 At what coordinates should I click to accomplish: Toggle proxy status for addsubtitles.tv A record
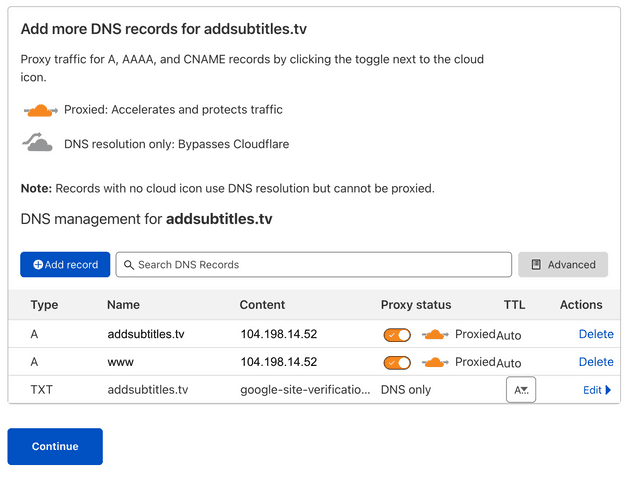(x=397, y=335)
